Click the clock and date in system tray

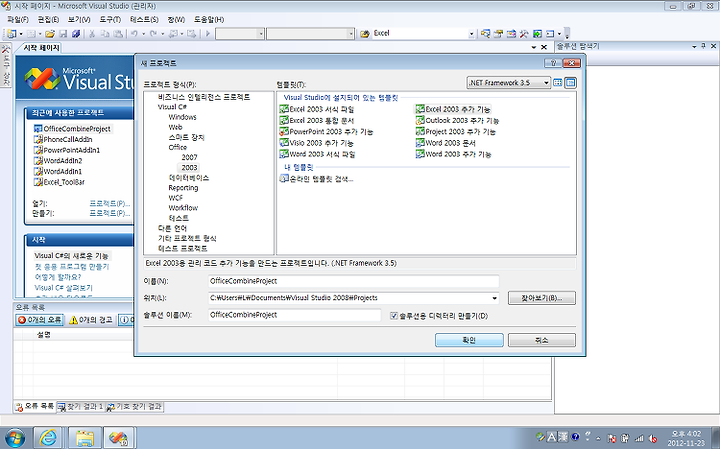(x=686, y=438)
